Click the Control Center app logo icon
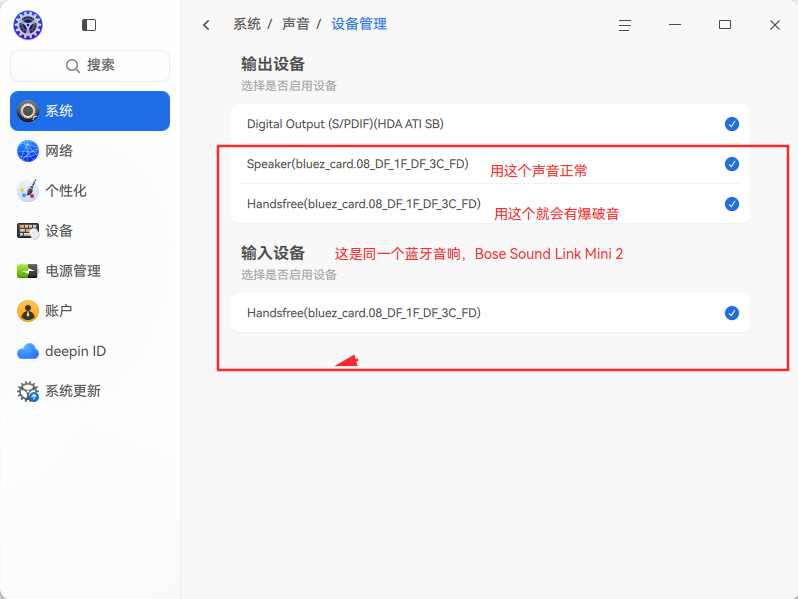Screen dimensions: 798x599 [x=28, y=25]
